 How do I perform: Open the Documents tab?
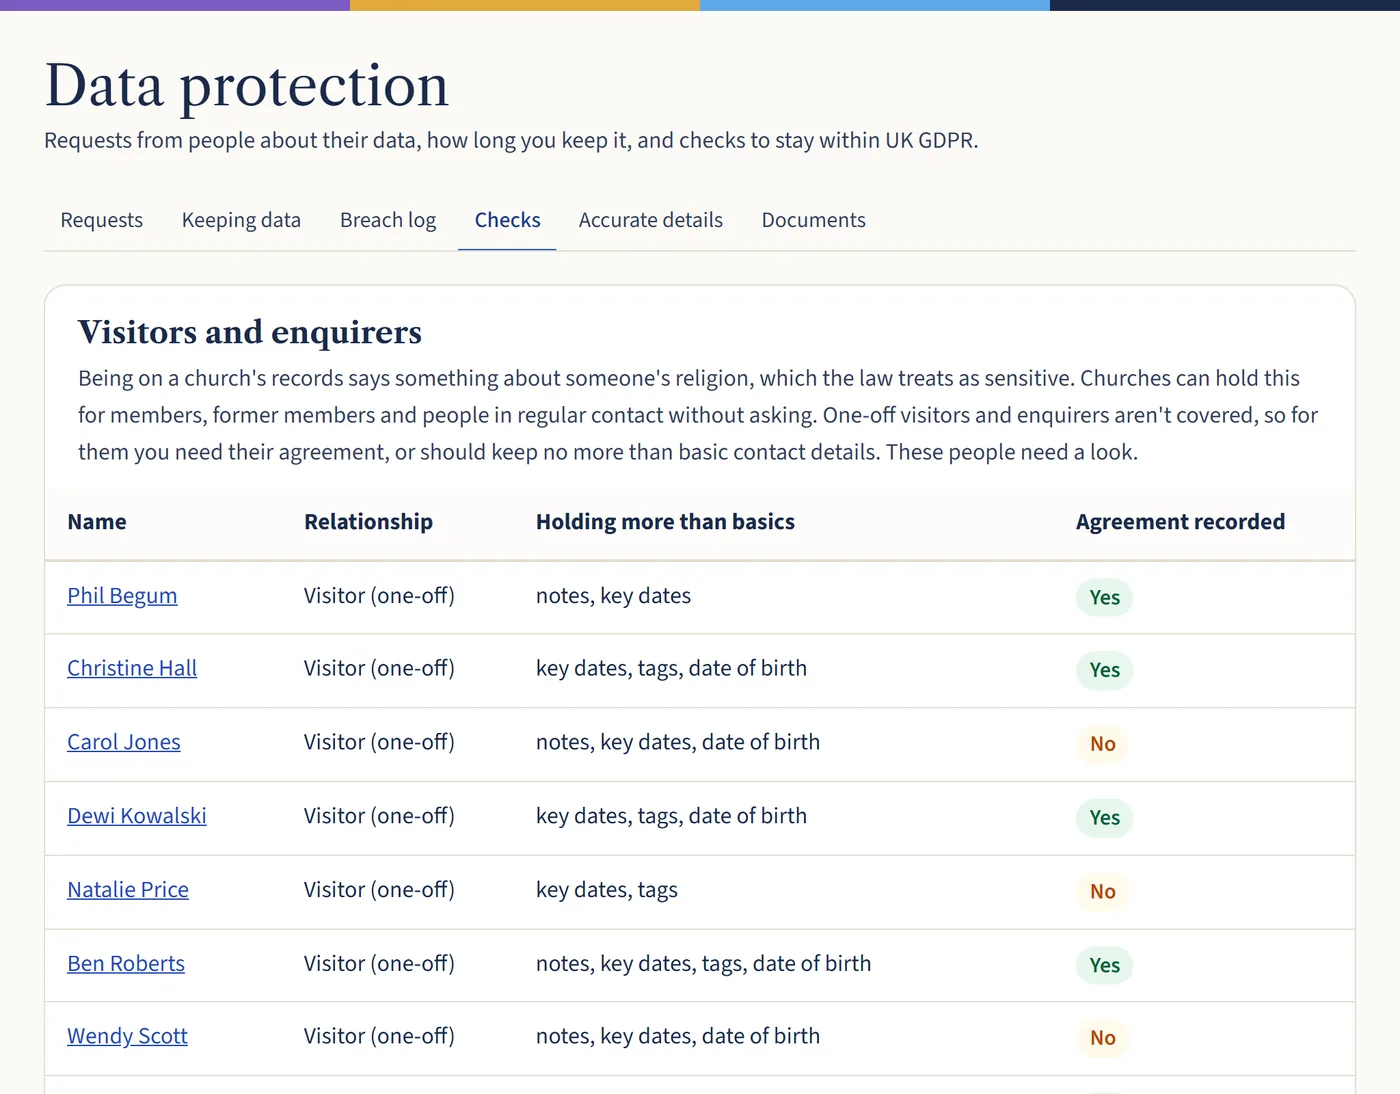click(x=813, y=220)
